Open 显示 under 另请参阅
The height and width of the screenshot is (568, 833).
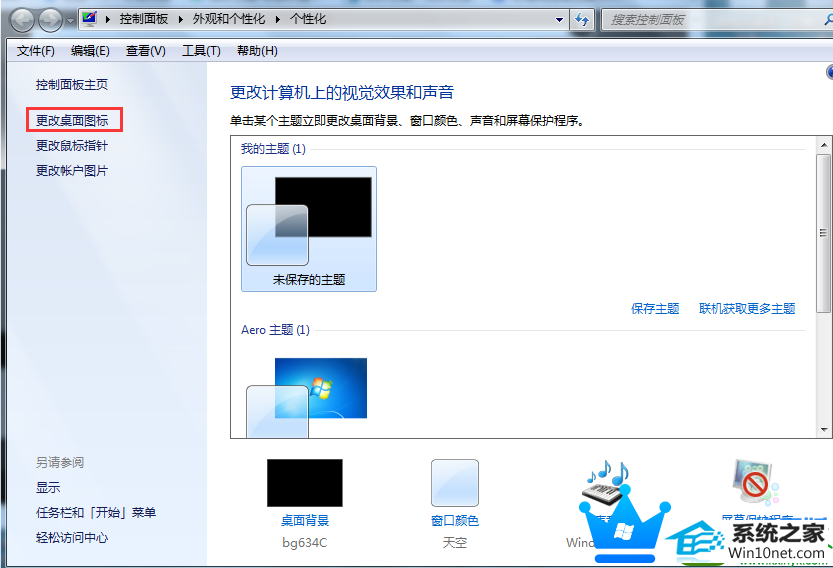coord(48,487)
